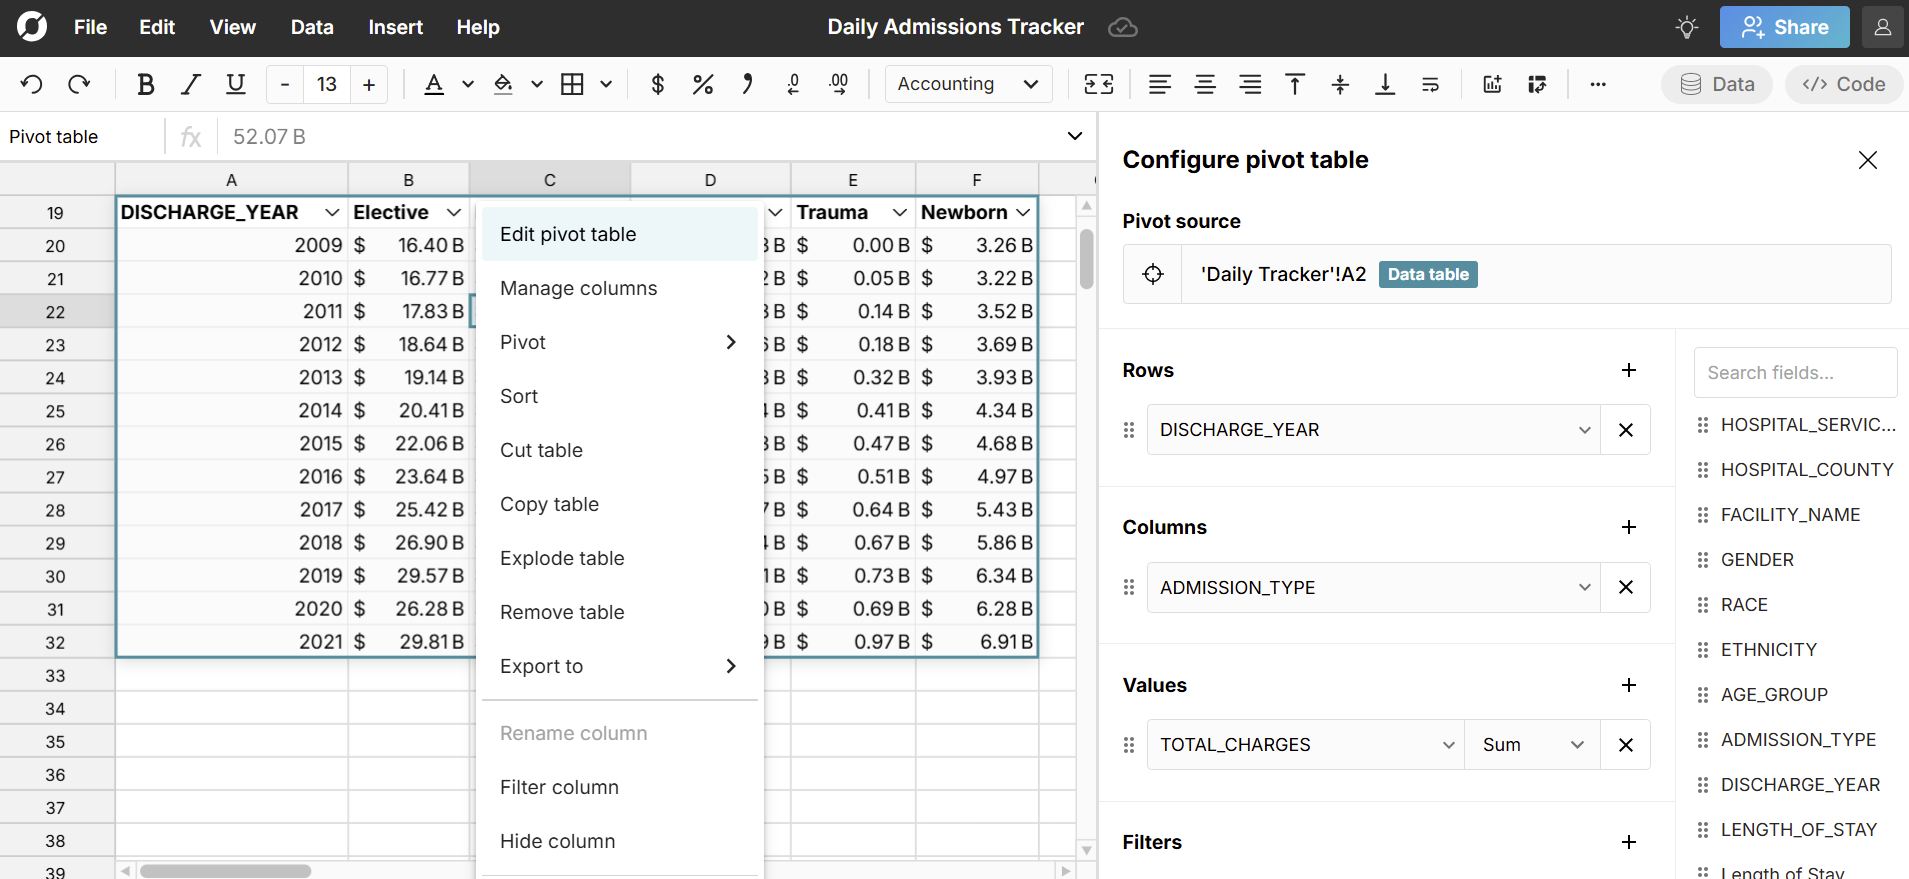Open the text color picker

pyautogui.click(x=434, y=84)
